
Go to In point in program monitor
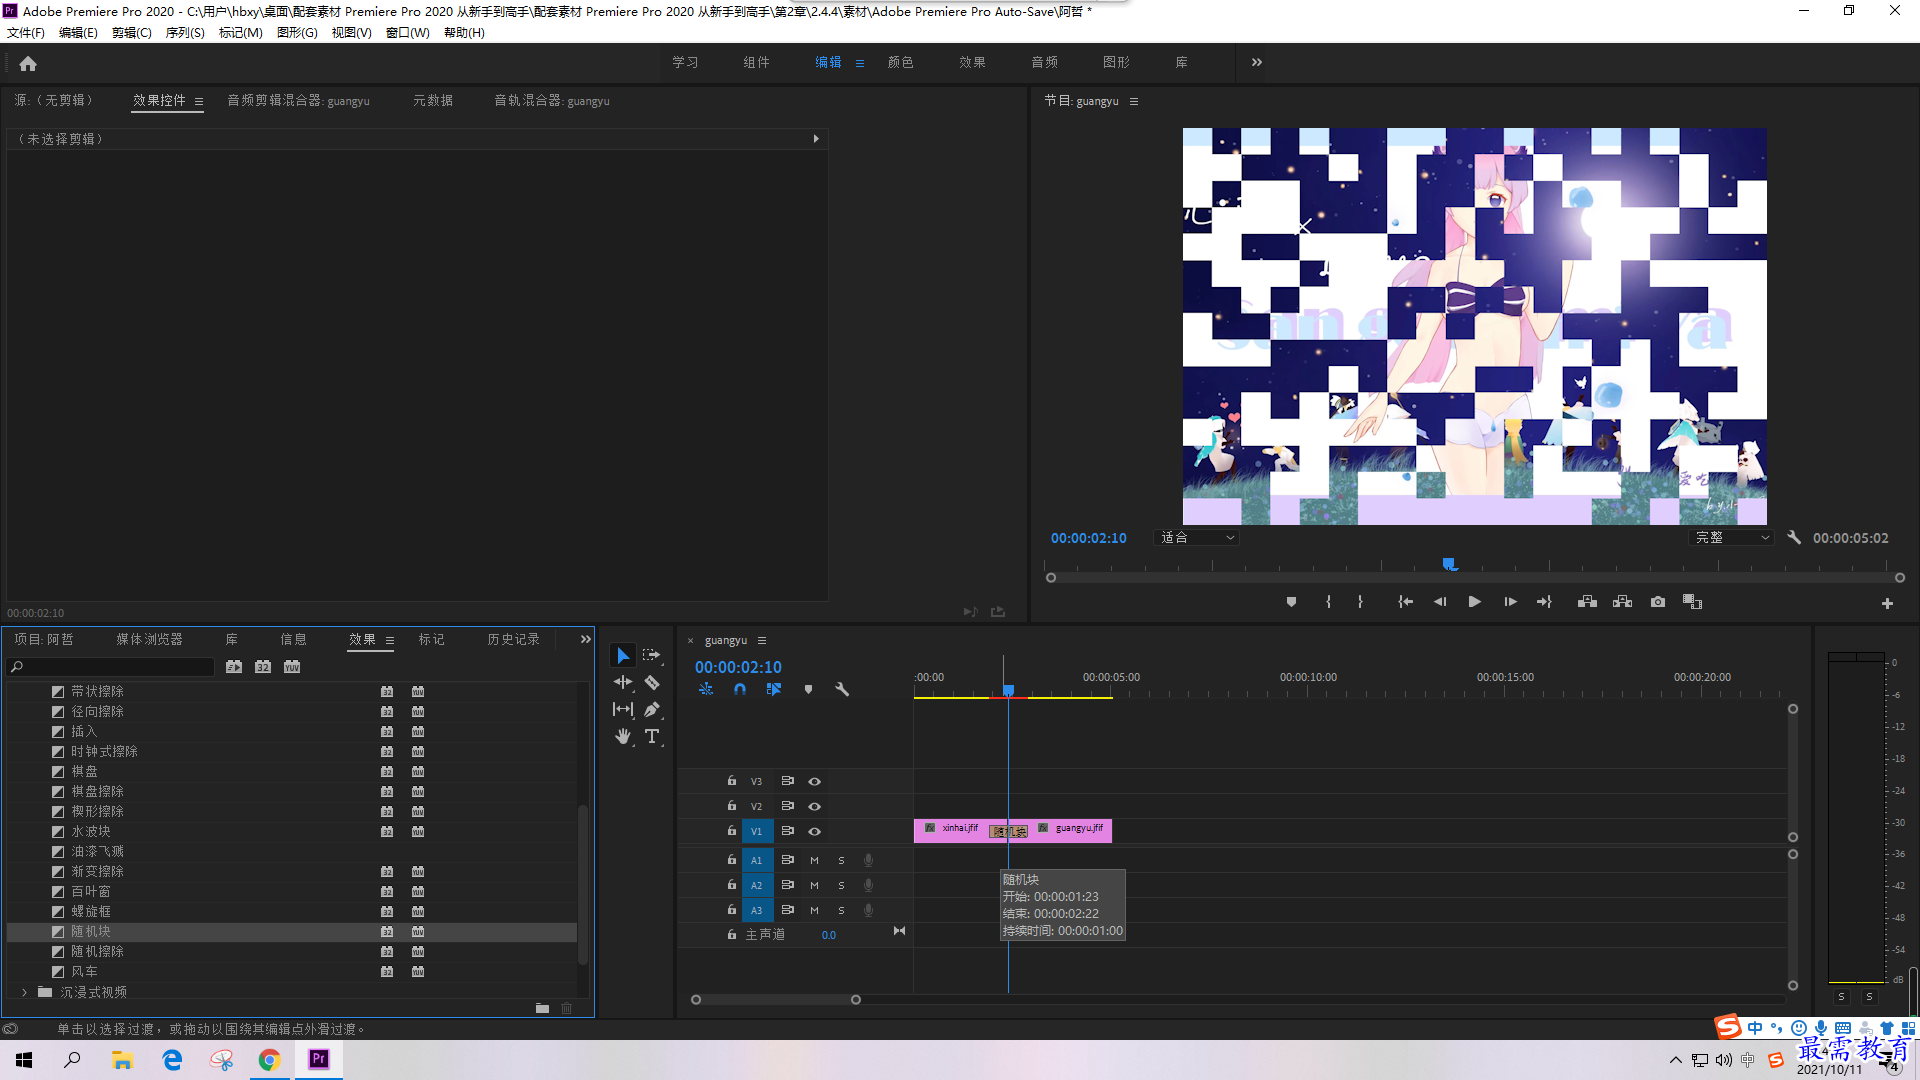click(x=1405, y=602)
